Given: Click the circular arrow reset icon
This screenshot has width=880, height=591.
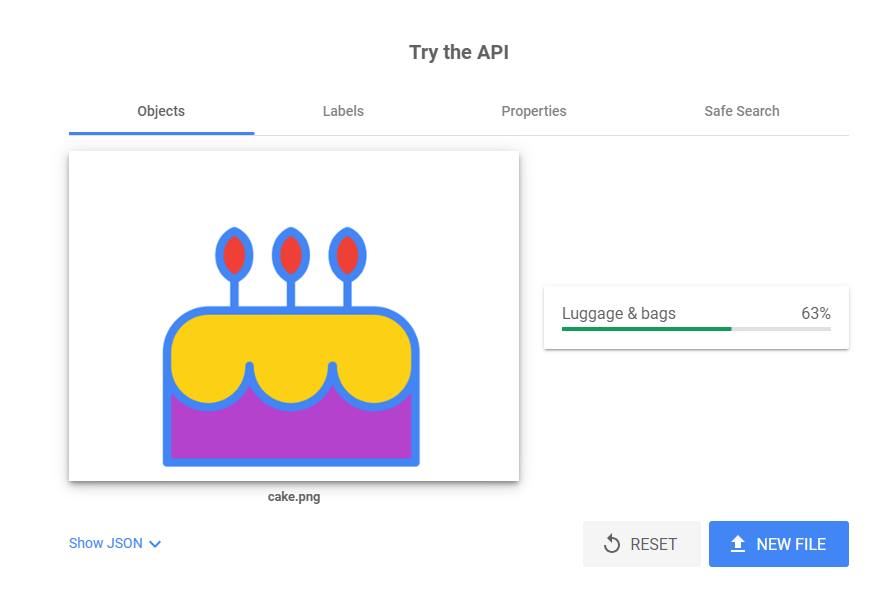Looking at the screenshot, I should point(612,544).
